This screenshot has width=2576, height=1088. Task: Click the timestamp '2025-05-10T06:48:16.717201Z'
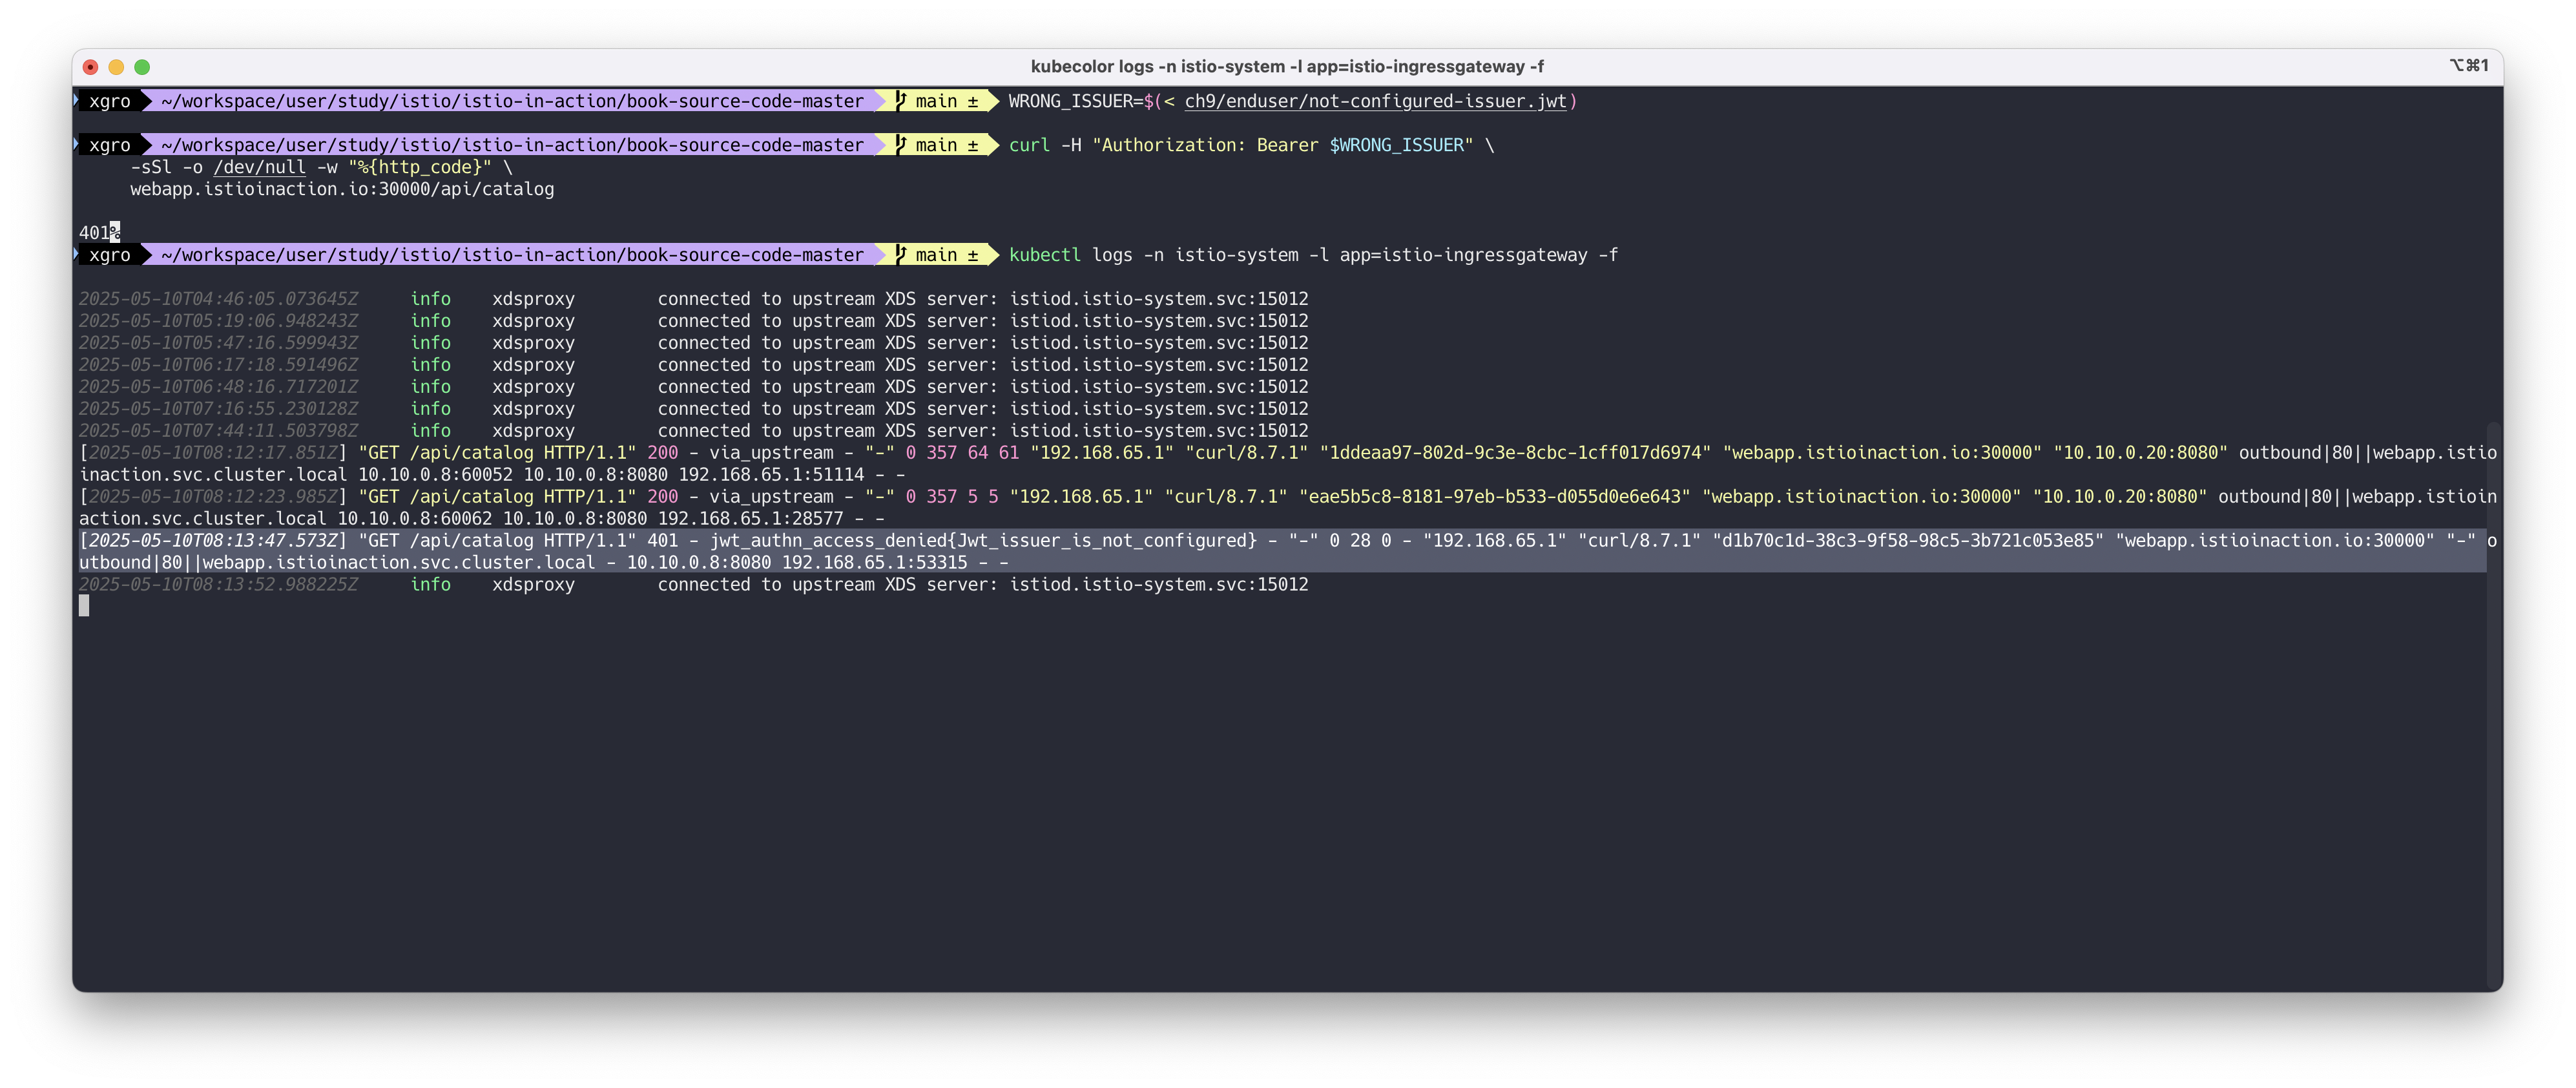[x=218, y=387]
